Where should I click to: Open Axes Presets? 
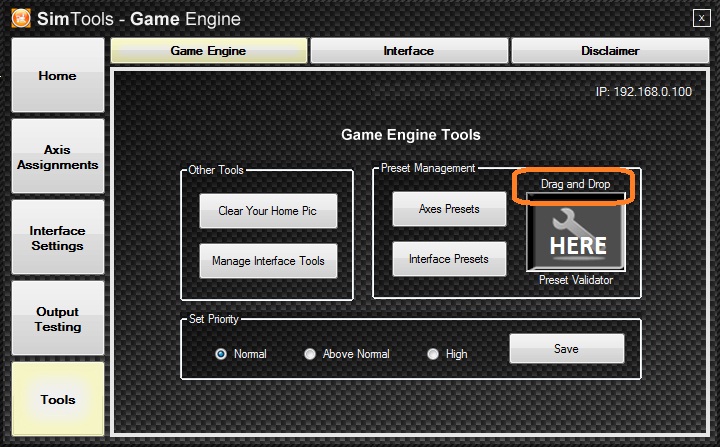click(449, 209)
